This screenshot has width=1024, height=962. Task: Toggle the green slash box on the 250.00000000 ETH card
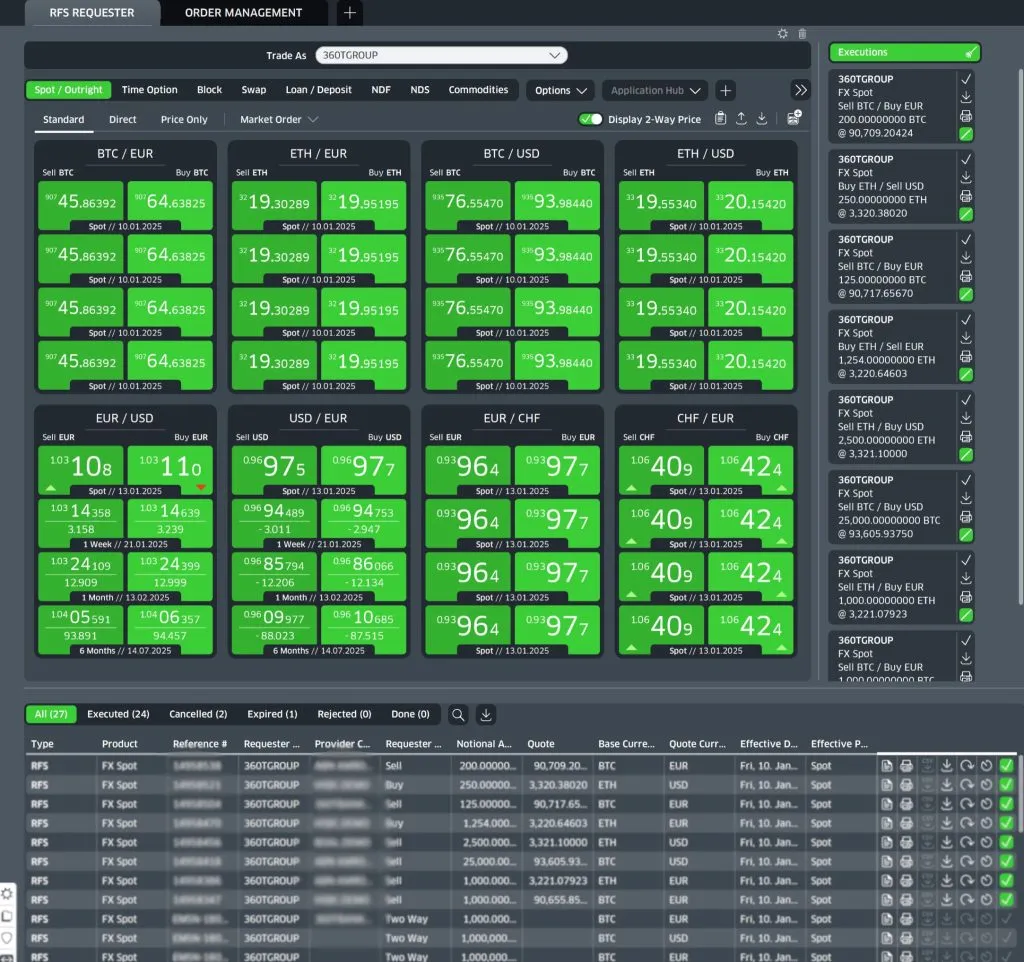point(966,214)
